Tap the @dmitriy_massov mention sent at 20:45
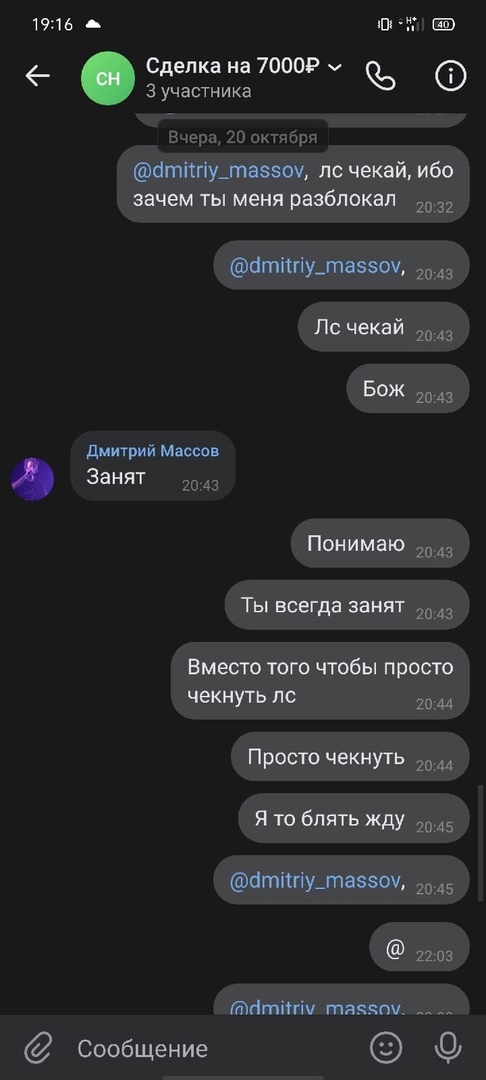This screenshot has height=1080, width=486. [x=314, y=881]
